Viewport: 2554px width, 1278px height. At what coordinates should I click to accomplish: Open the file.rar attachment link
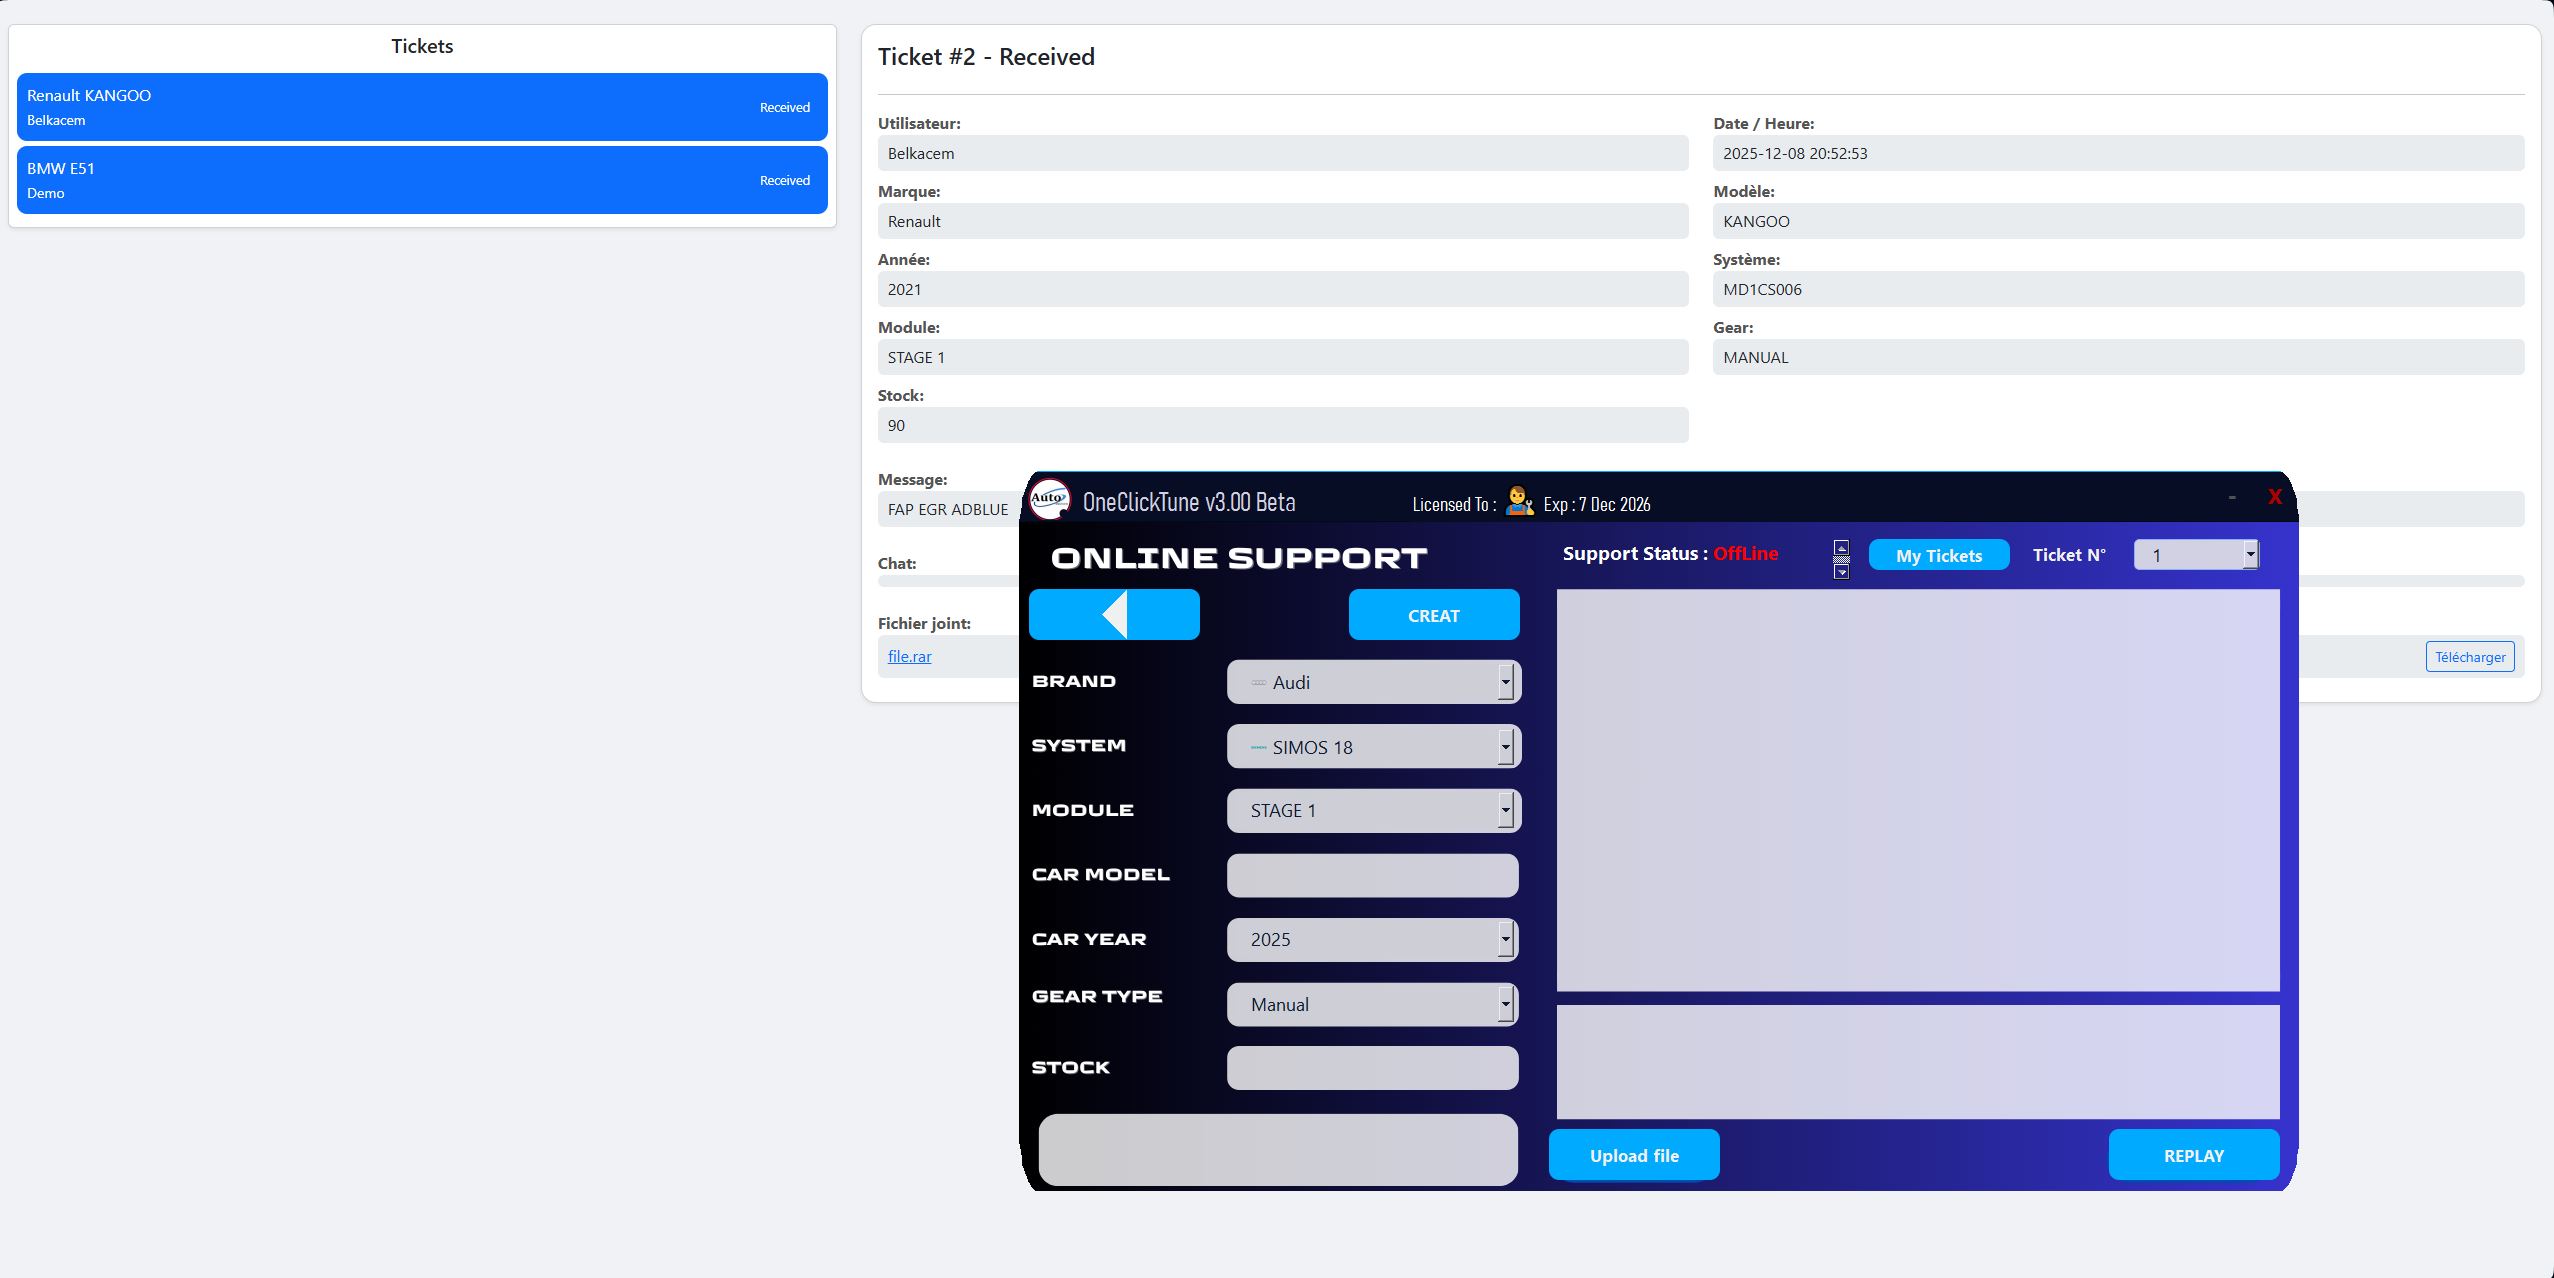click(909, 657)
